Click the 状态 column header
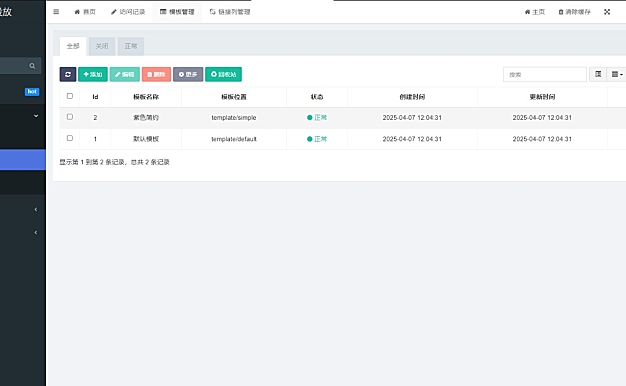This screenshot has height=386, width=626. (317, 97)
